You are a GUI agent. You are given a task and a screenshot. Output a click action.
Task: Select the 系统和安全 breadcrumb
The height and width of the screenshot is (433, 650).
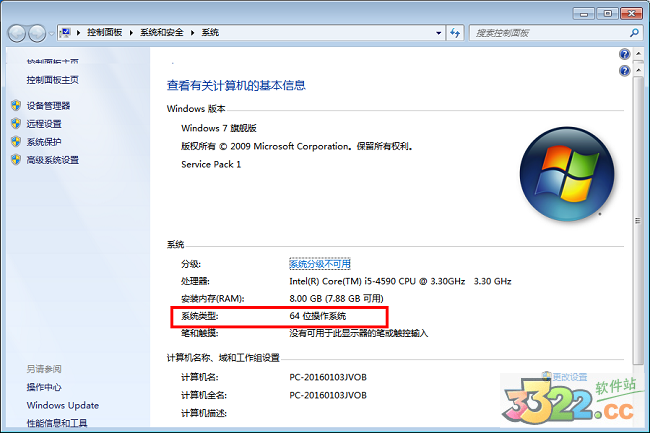click(x=162, y=33)
